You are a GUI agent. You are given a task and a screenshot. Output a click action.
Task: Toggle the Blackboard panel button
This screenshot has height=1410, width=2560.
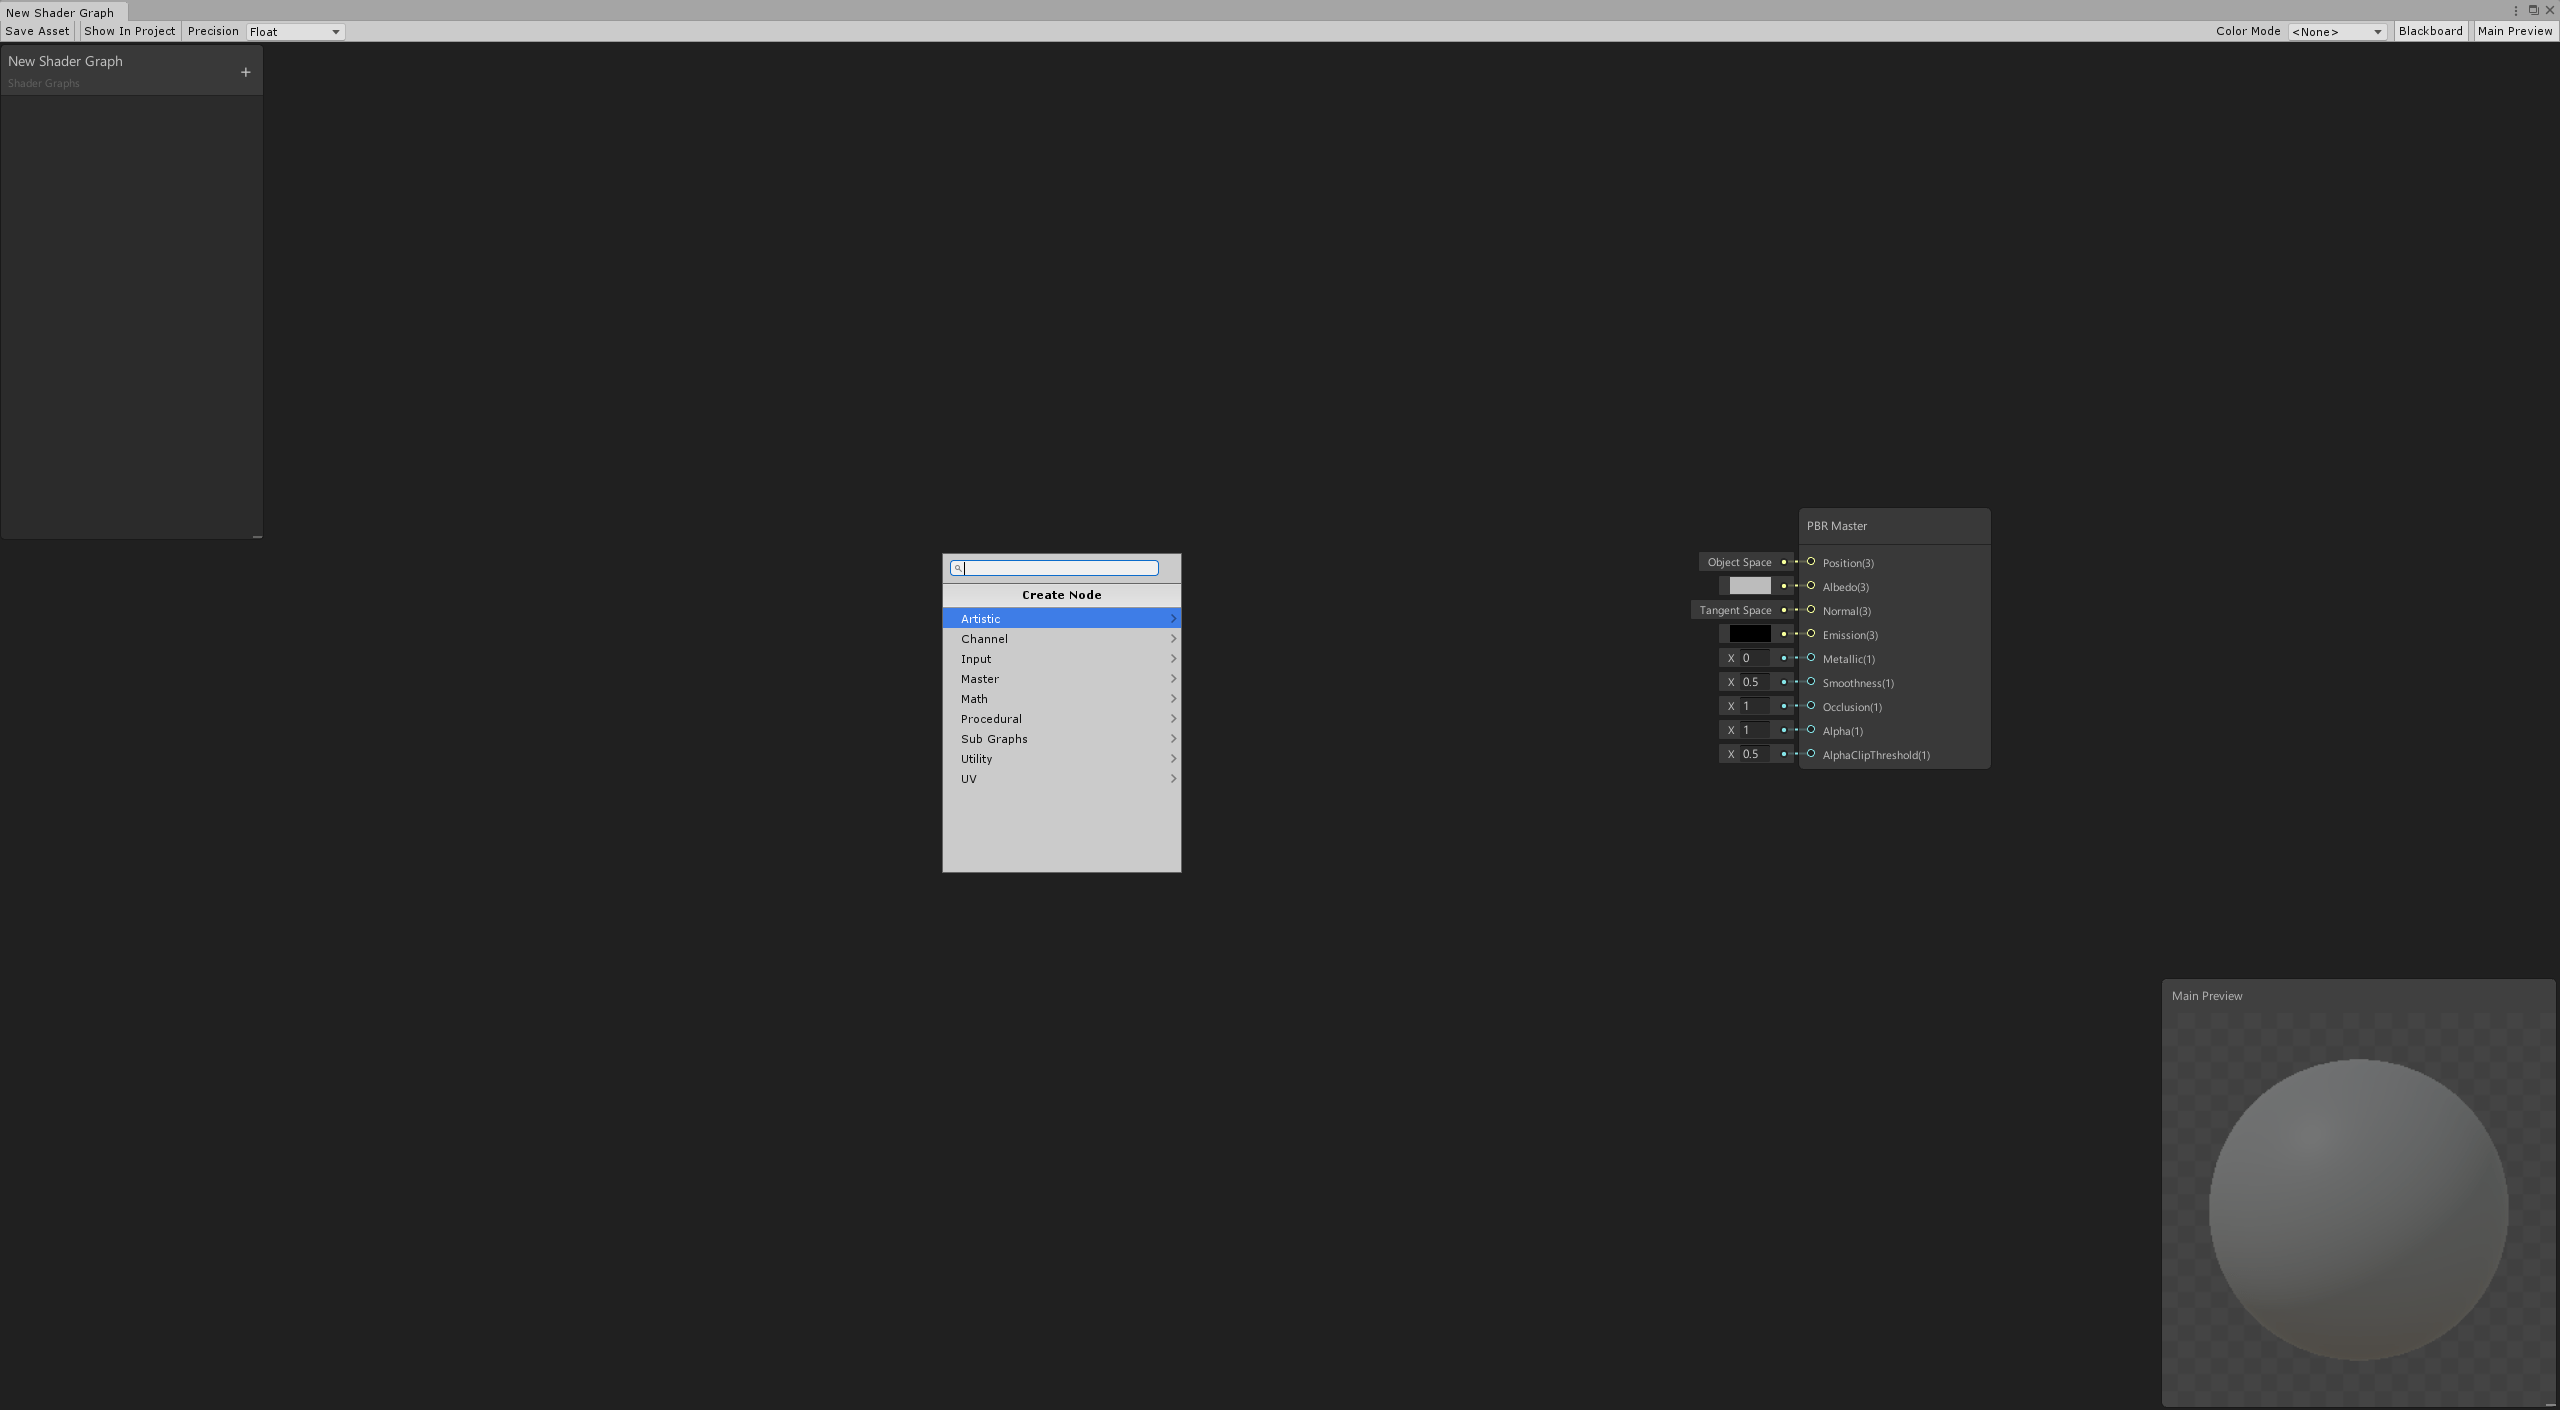point(2430,31)
